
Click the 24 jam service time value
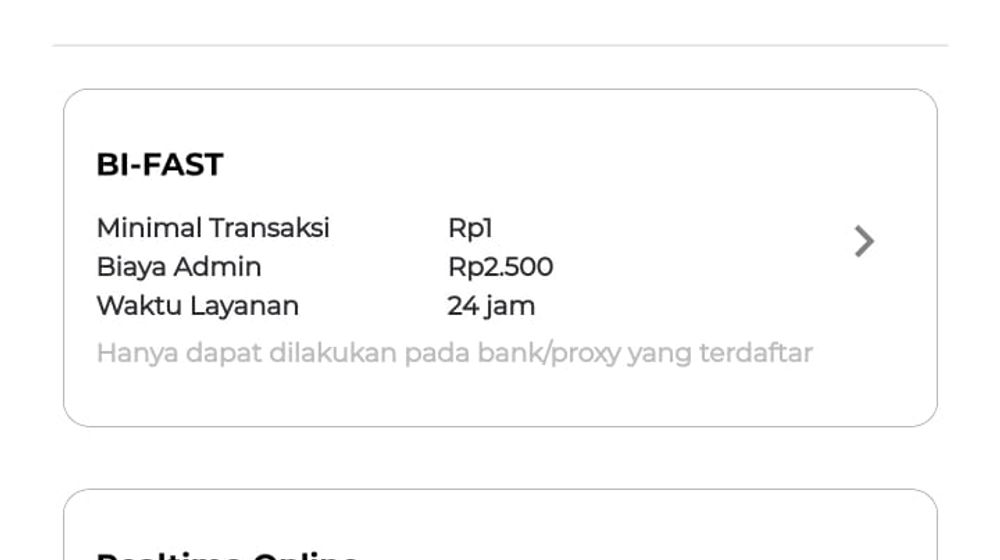[491, 306]
